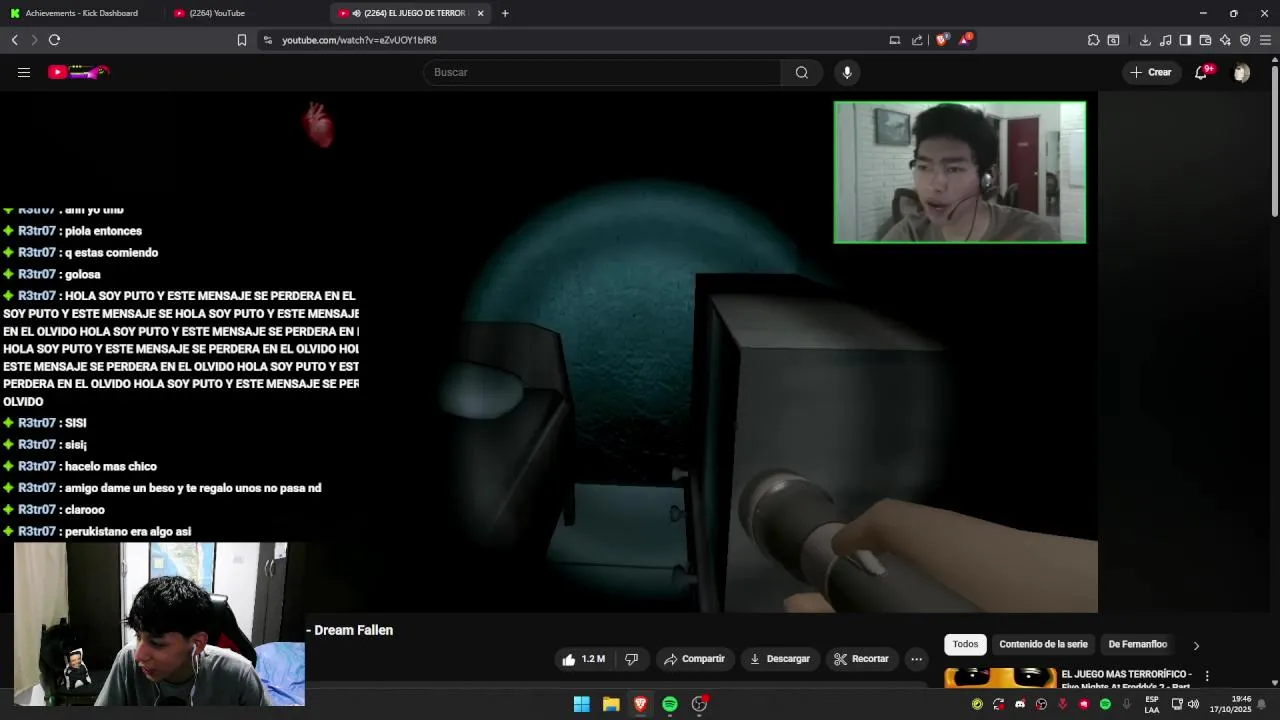Image resolution: width=1280 pixels, height=720 pixels.
Task: Open Brave Rewards triangle icon
Action: pos(965,40)
